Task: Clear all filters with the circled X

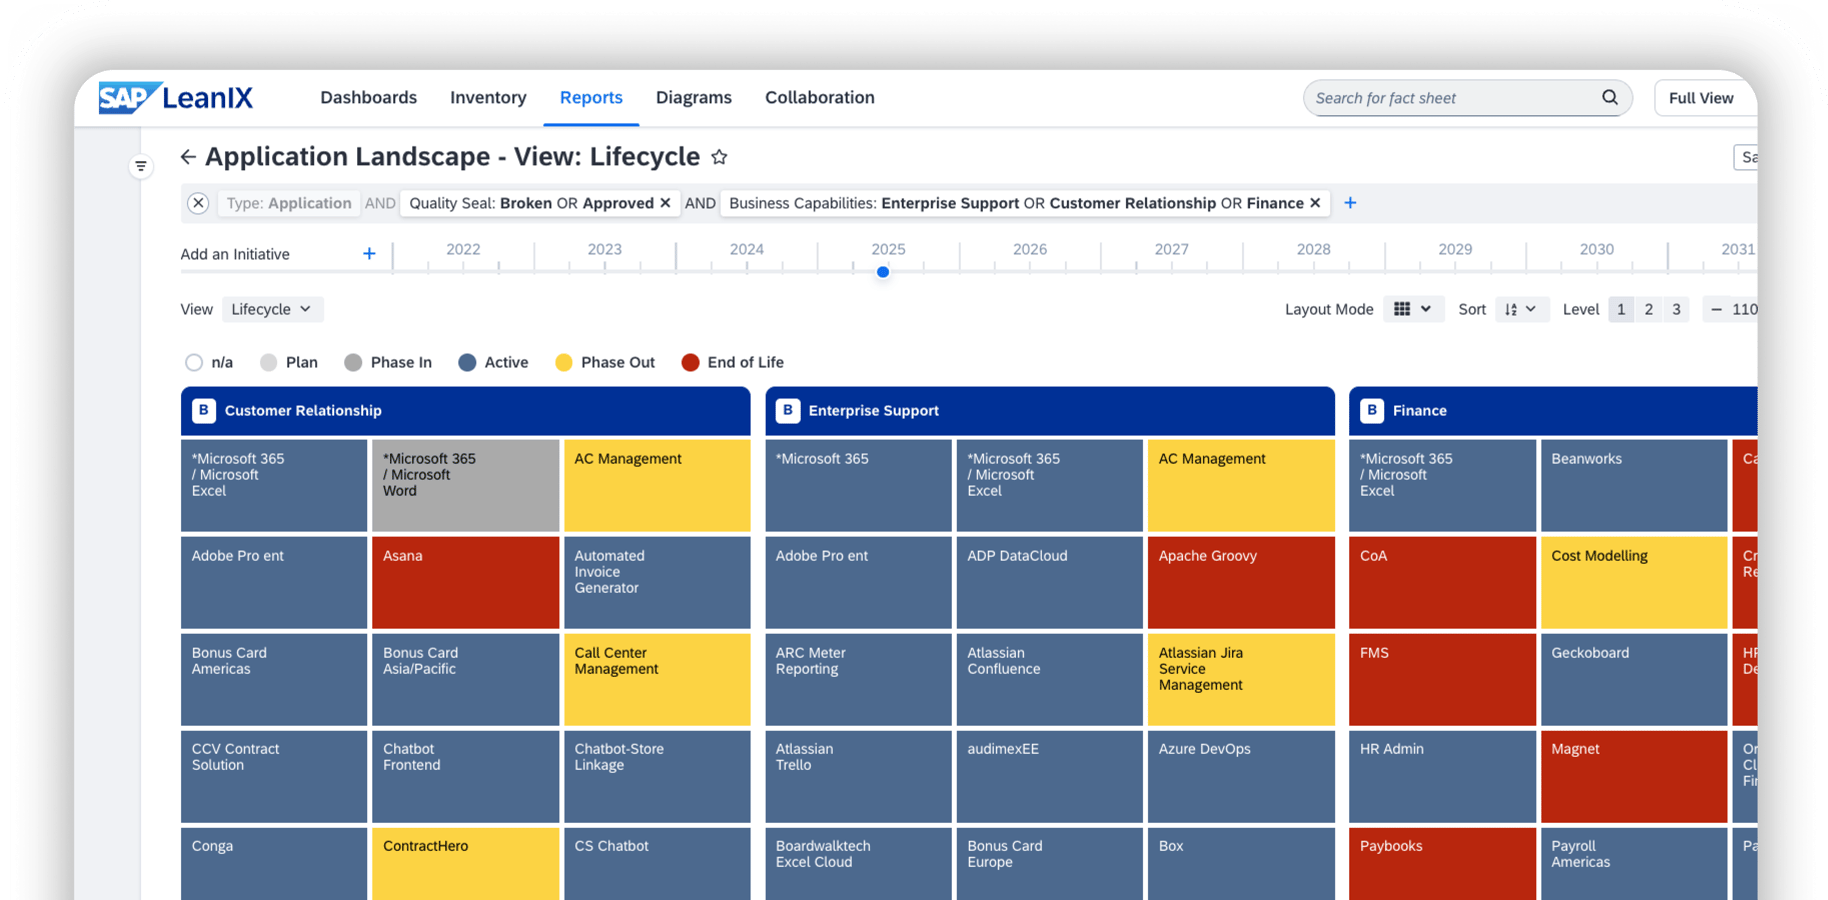Action: (x=198, y=203)
